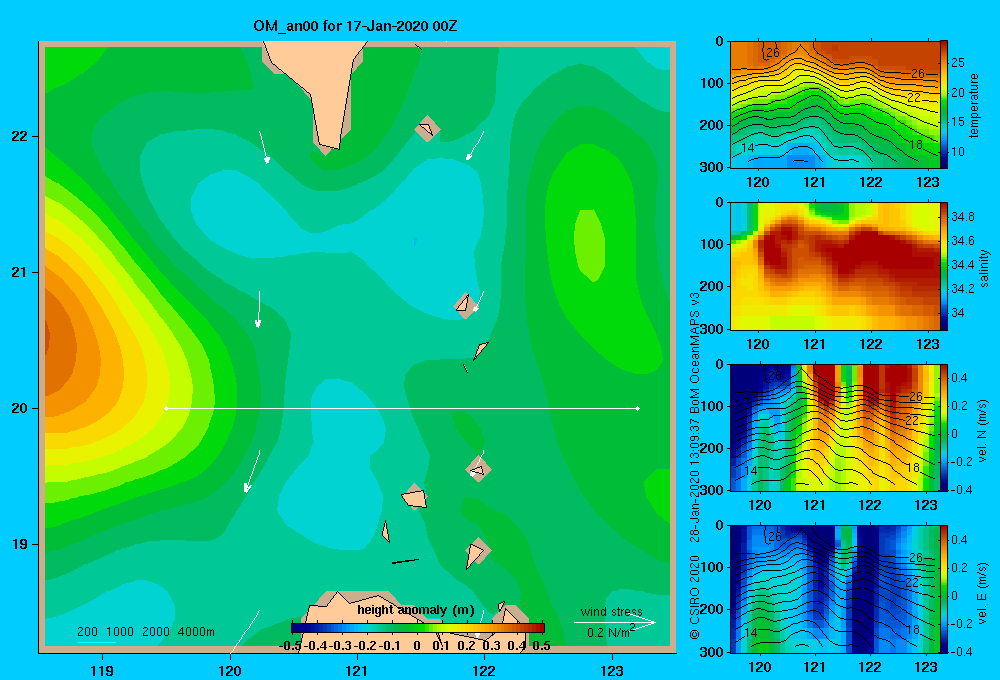Viewport: 1000px width, 680px height.
Task: Click the salinity colorbar beside second panel
Action: [944, 266]
